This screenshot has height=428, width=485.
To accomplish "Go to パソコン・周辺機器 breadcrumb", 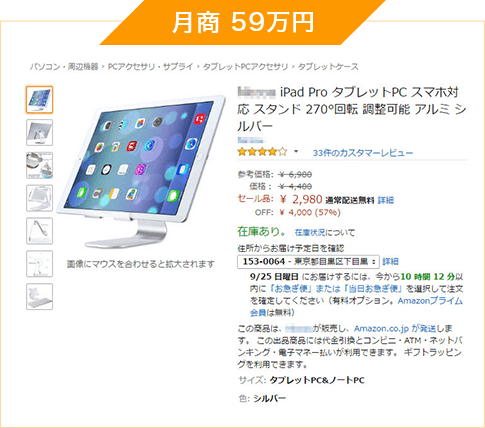I will 64,67.
